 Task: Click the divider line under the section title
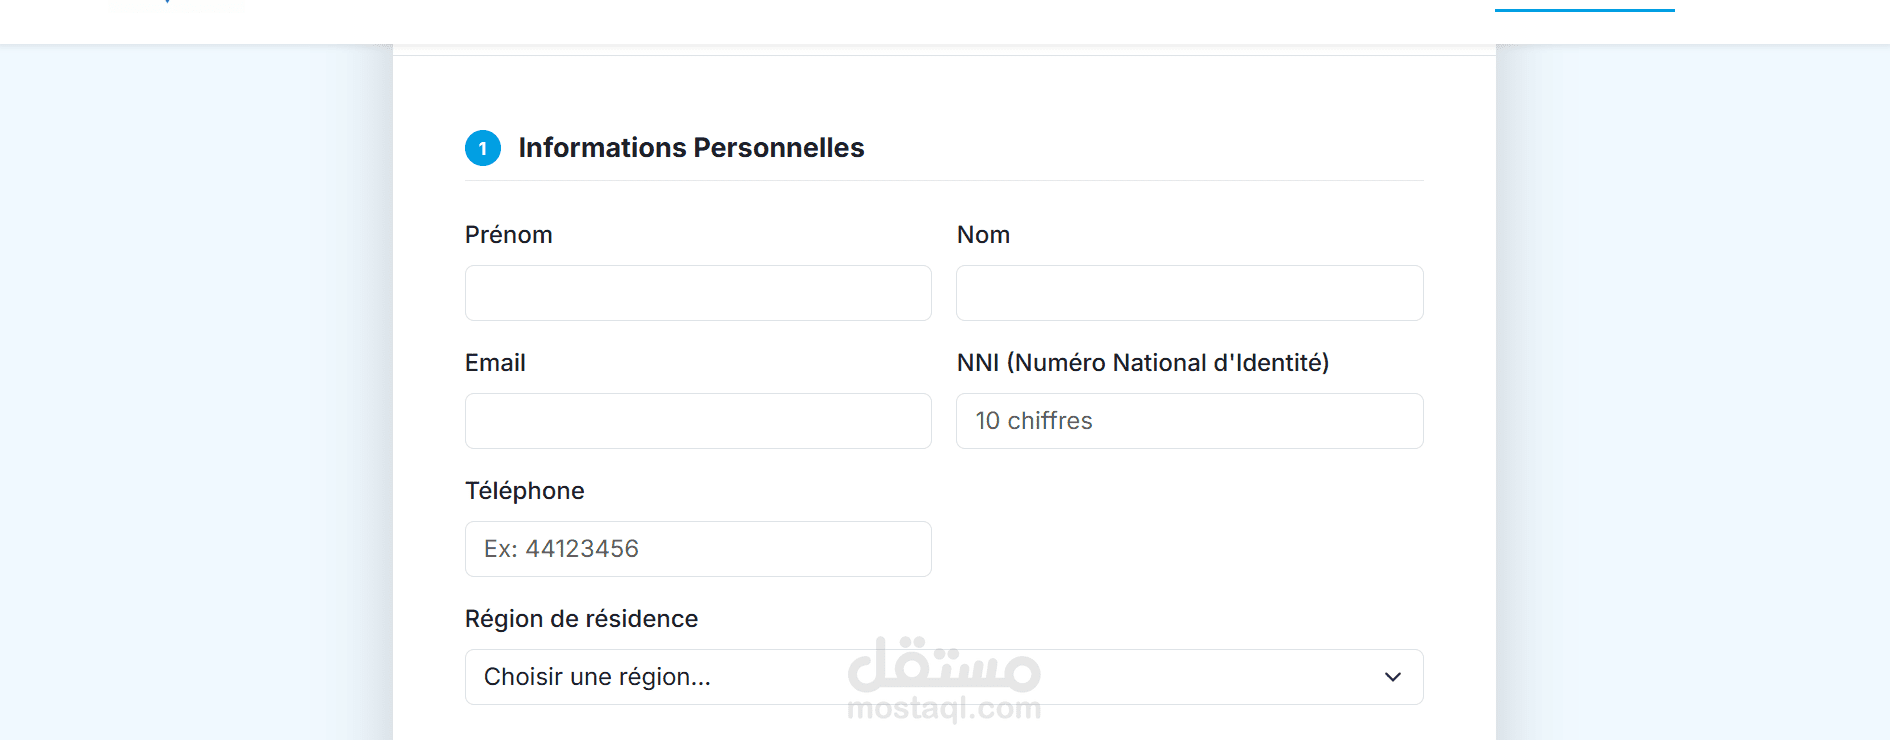tap(943, 180)
